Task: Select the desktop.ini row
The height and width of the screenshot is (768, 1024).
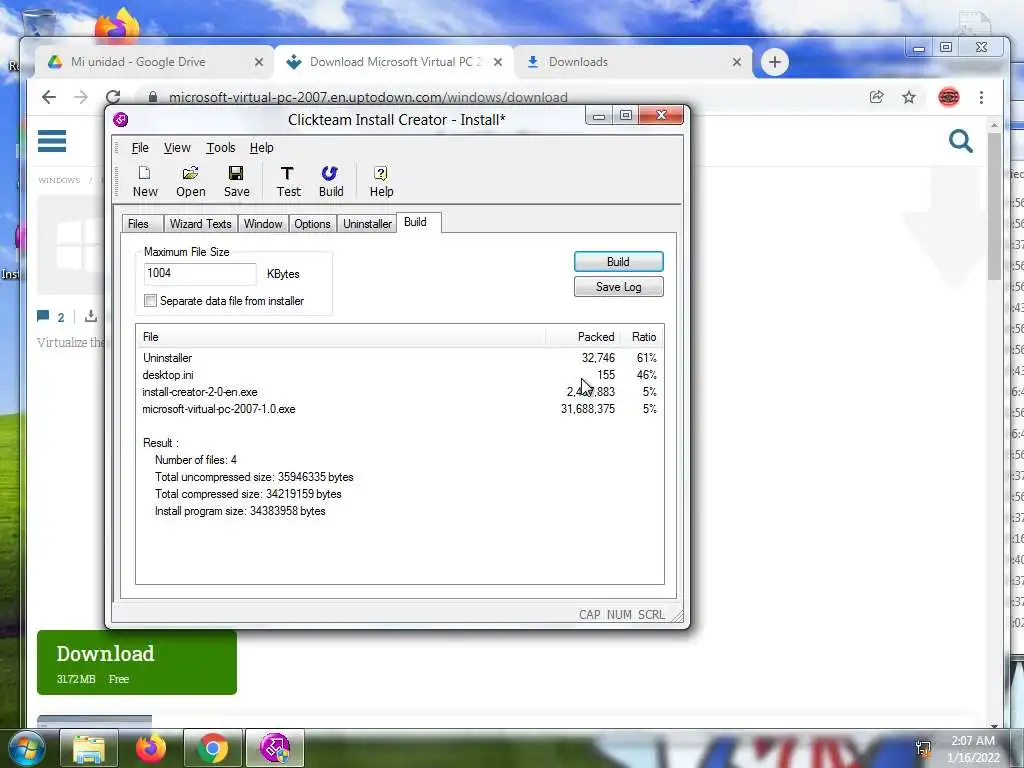Action: 400,375
